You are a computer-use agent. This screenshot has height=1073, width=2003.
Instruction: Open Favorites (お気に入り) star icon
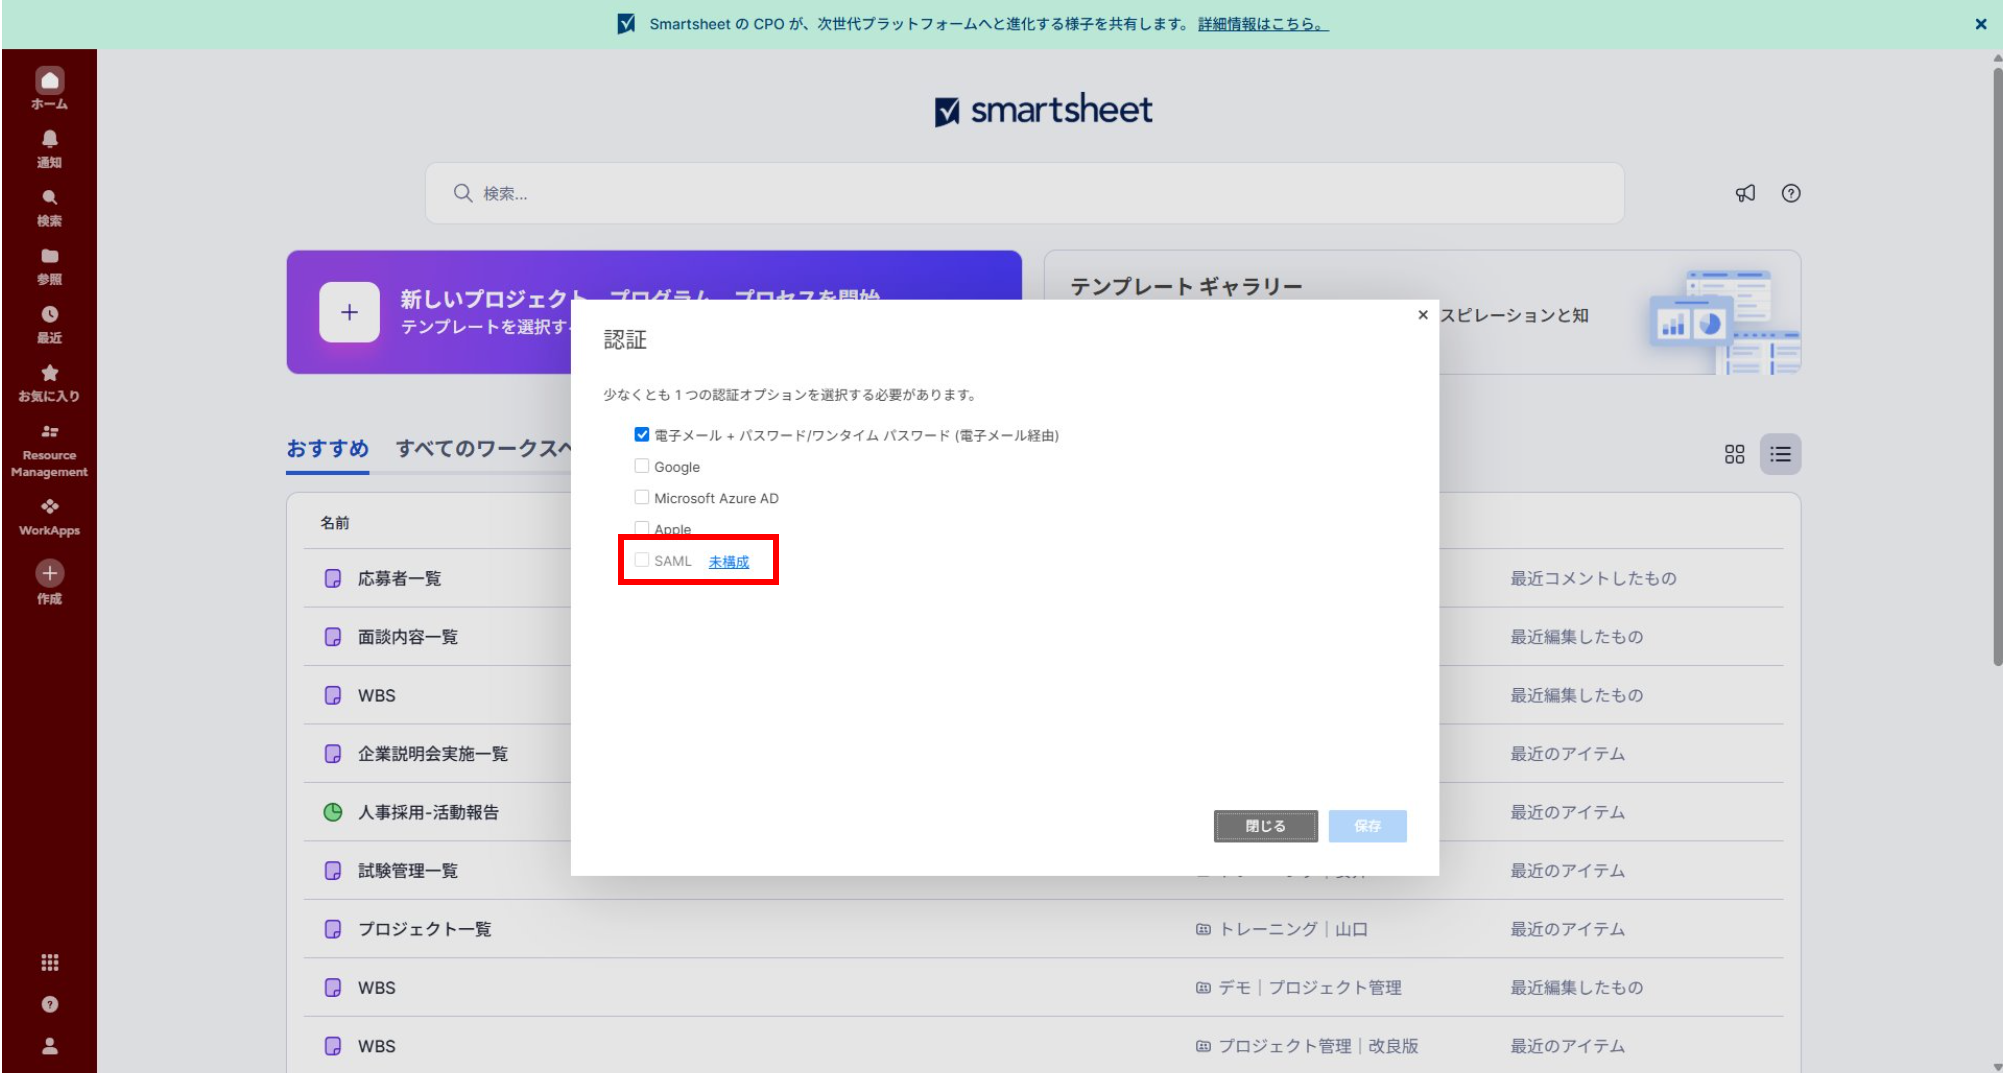click(49, 373)
